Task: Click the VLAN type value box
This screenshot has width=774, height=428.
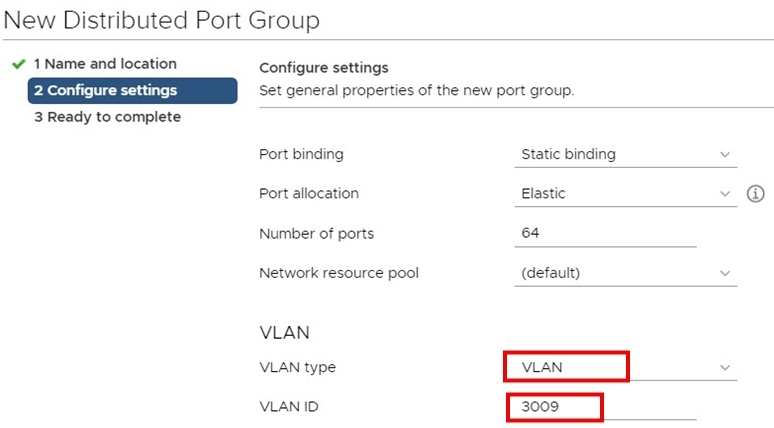Action: (x=566, y=367)
